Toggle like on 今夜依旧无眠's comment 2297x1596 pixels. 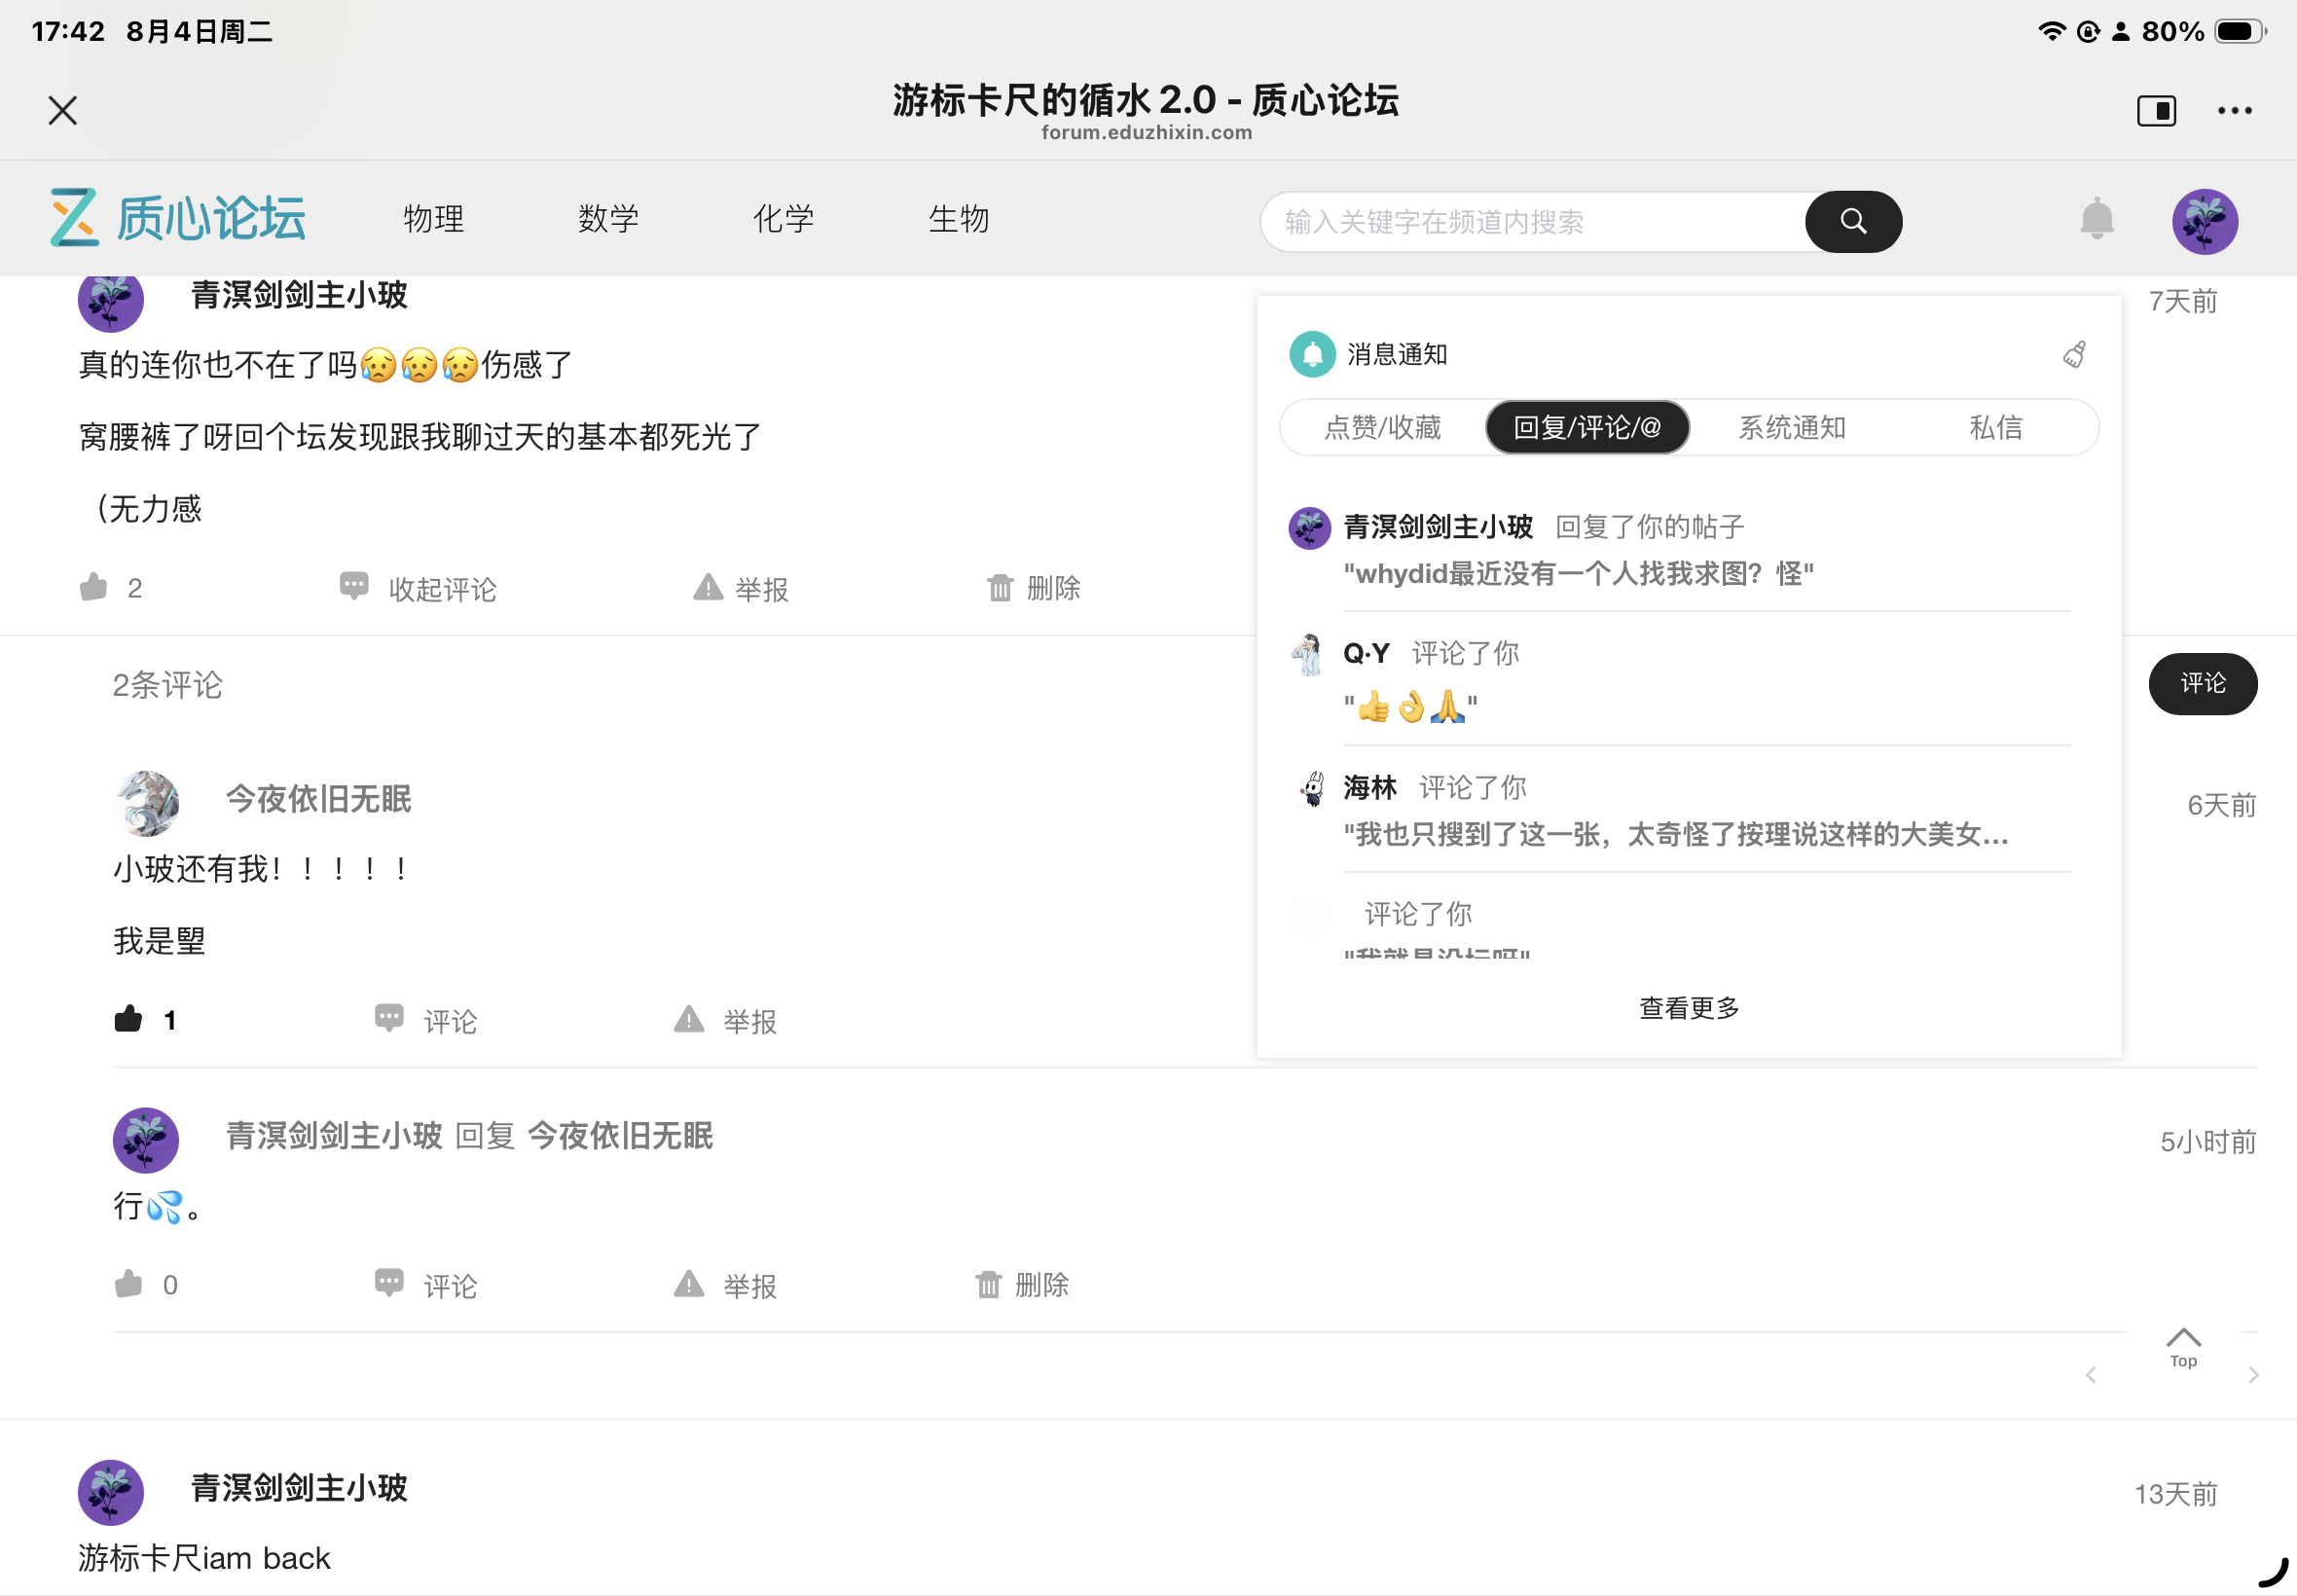pyautogui.click(x=145, y=1020)
